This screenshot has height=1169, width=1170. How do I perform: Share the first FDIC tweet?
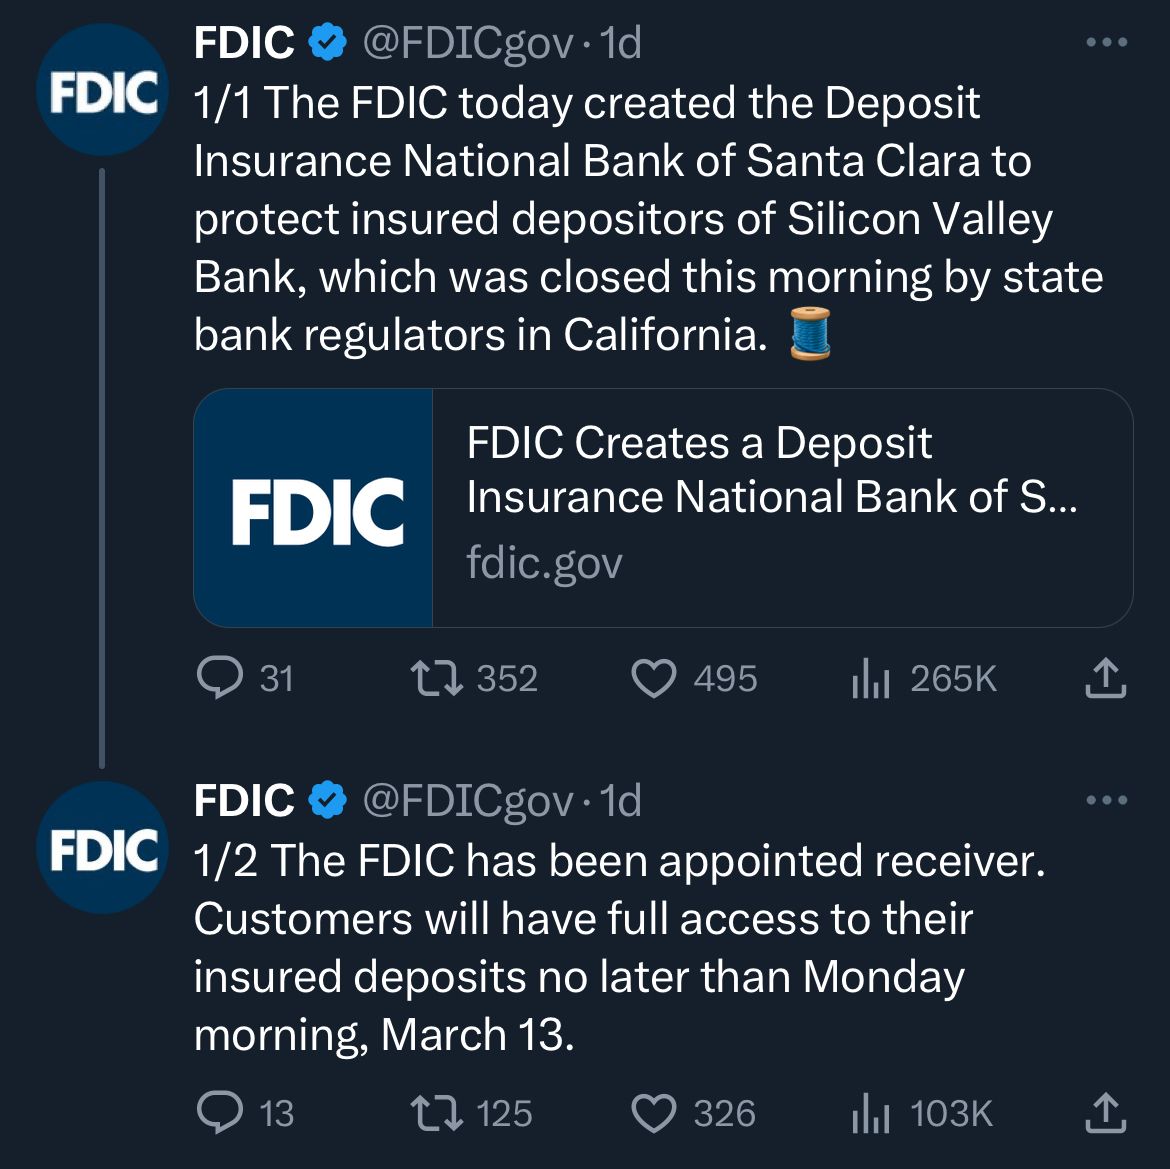1105,677
